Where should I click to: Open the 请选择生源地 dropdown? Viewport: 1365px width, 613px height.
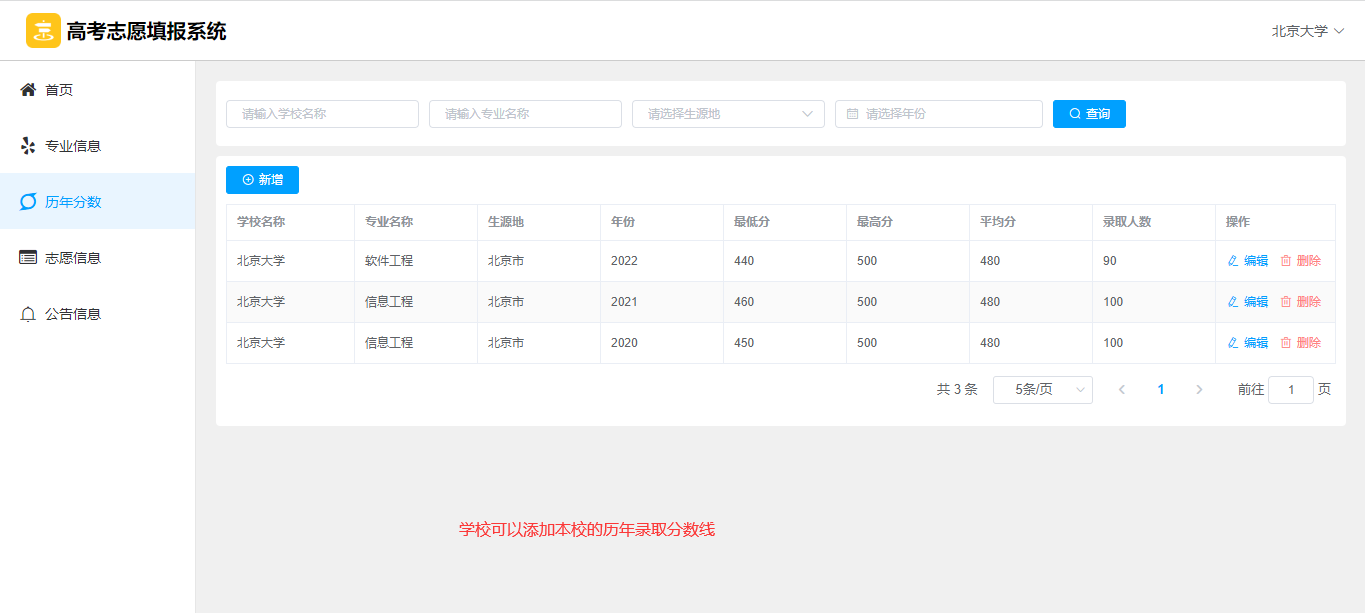click(x=727, y=114)
